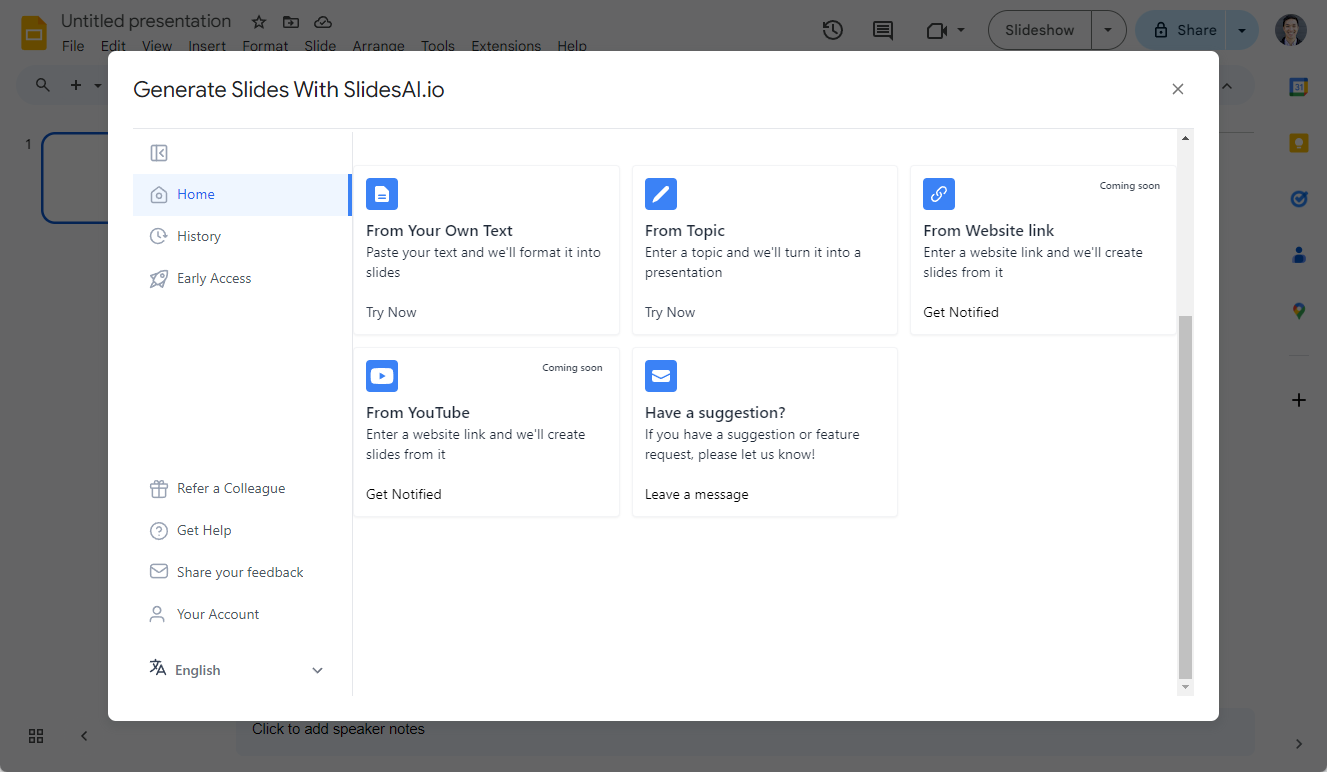Start the Slideshow button

coord(1040,30)
